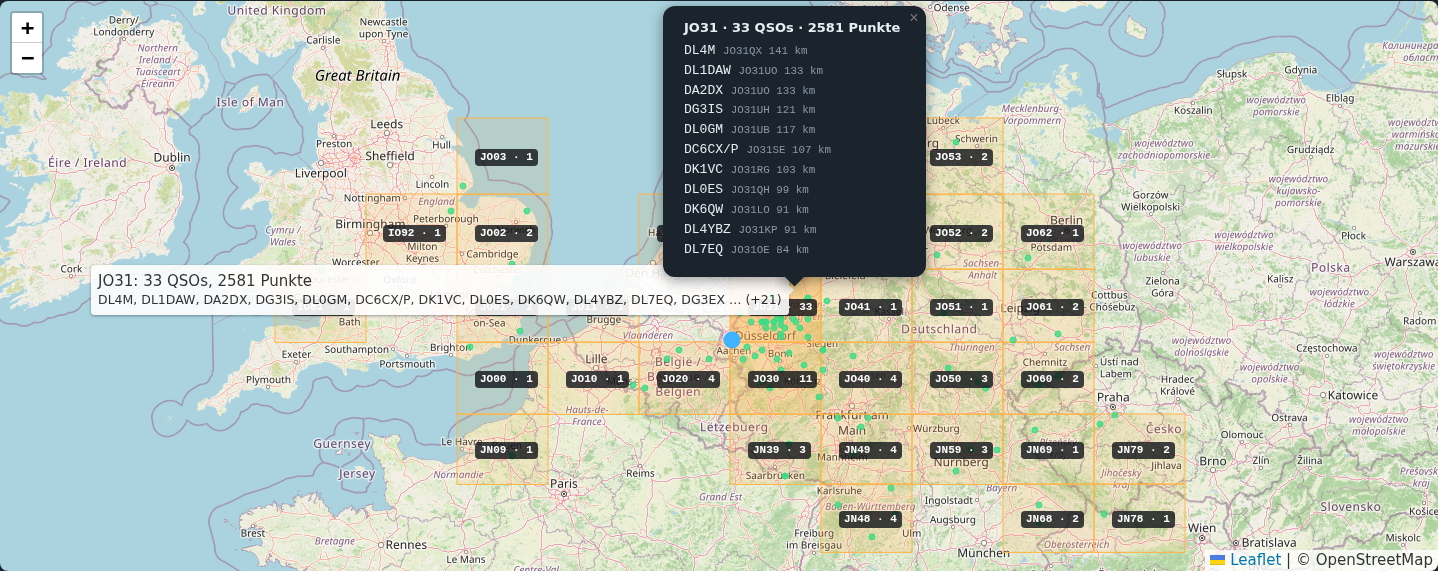Select the JO52 · 2 grid label
1438x571 pixels.
[x=961, y=233]
